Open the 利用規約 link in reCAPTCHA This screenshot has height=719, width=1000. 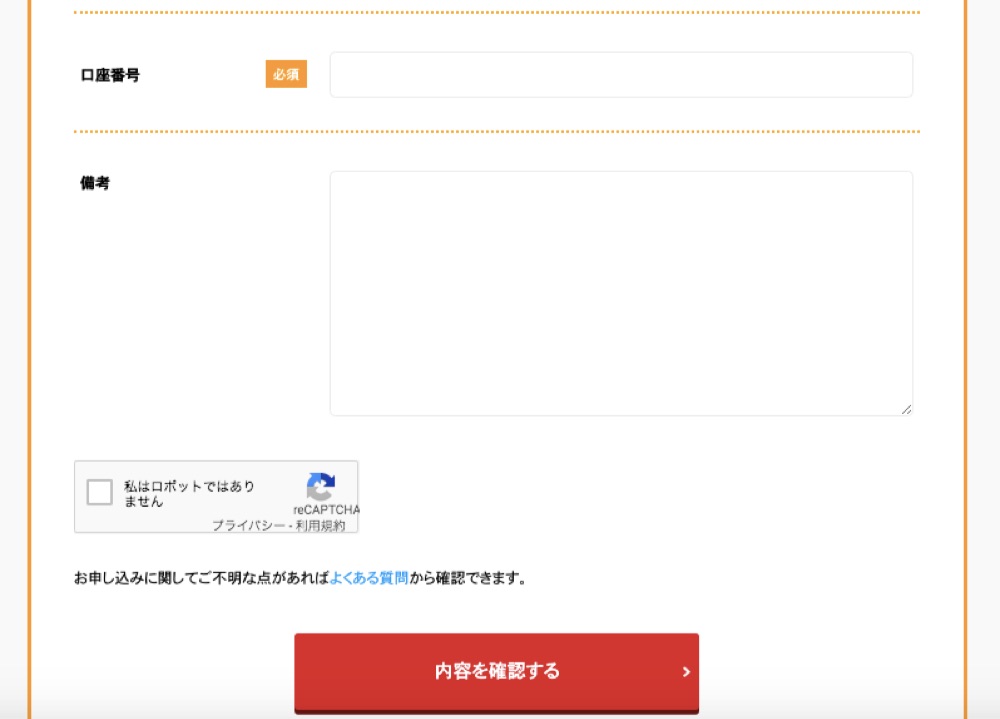click(x=320, y=525)
